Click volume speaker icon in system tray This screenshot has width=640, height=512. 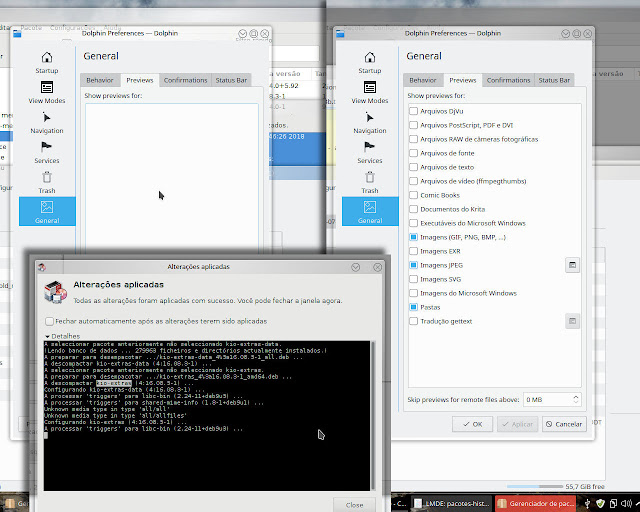(626, 503)
